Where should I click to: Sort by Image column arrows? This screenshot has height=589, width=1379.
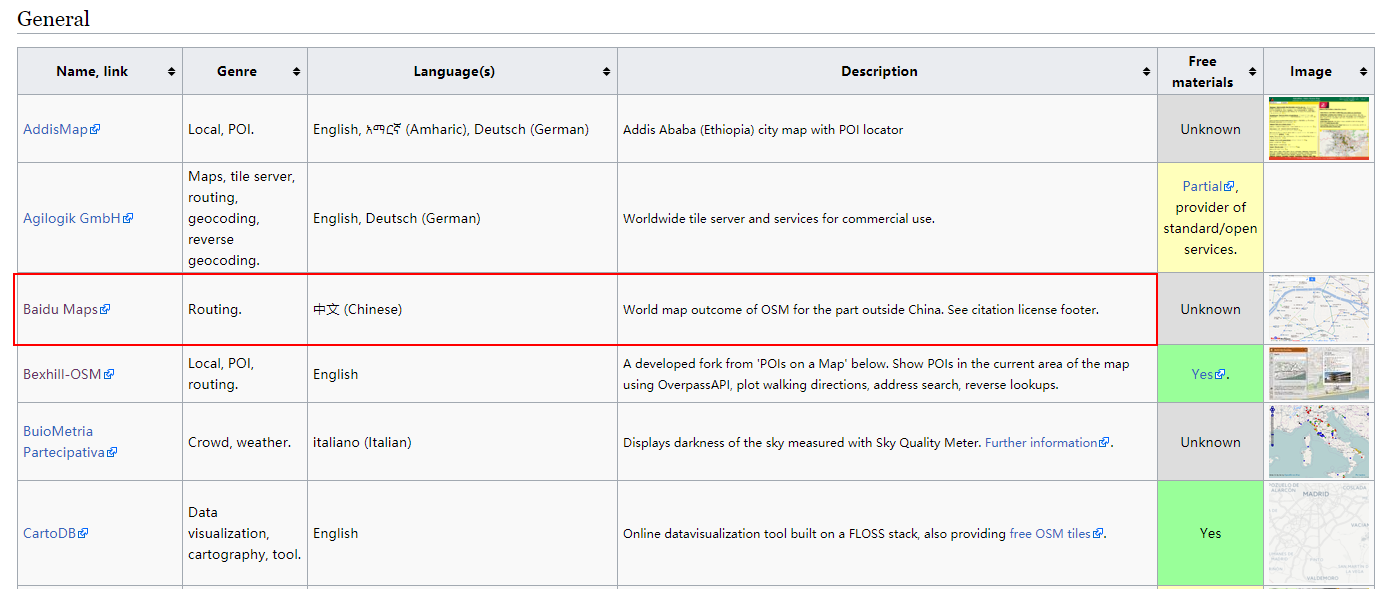coord(1363,72)
